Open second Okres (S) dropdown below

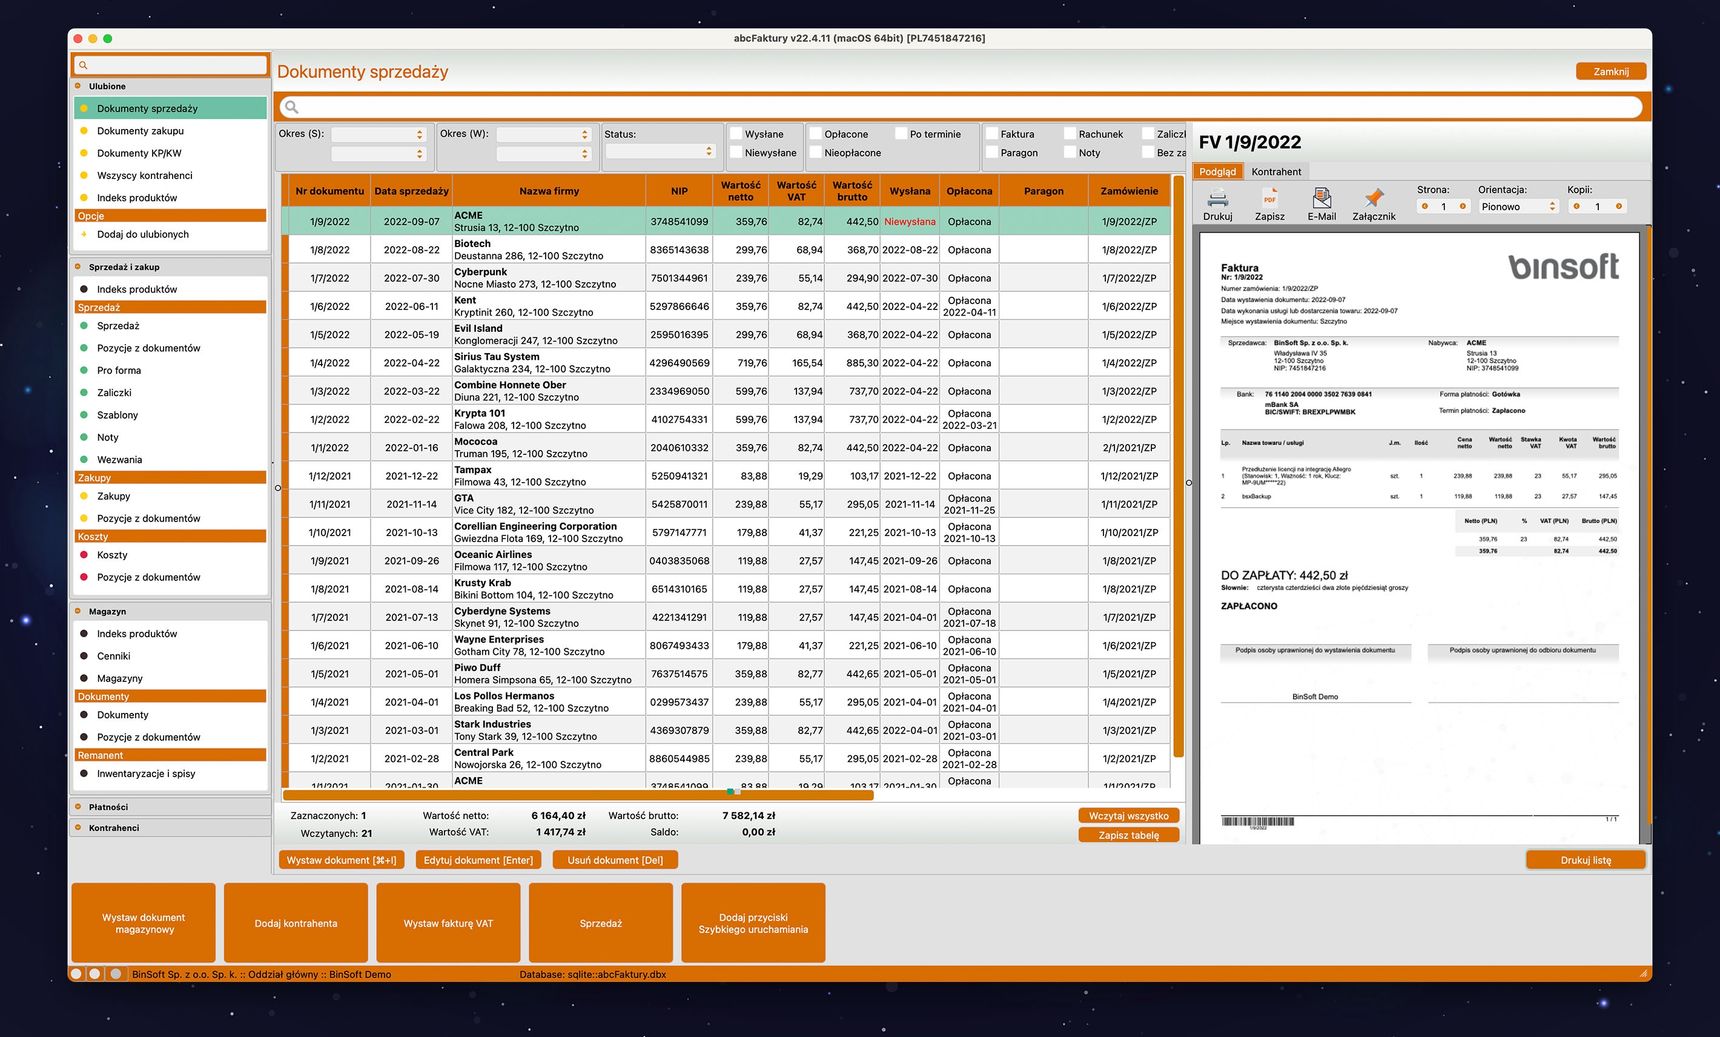coord(379,154)
